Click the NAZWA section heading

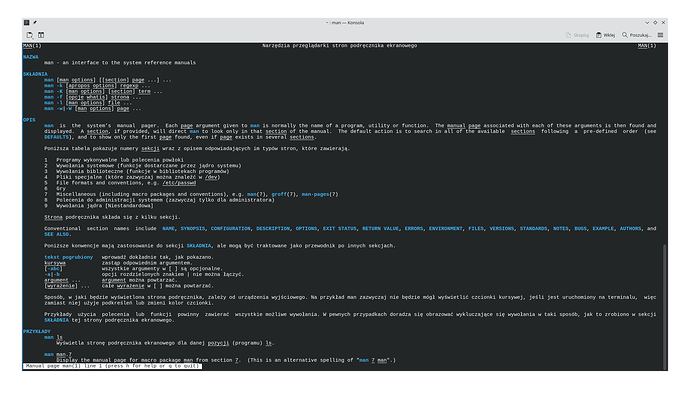click(x=31, y=57)
